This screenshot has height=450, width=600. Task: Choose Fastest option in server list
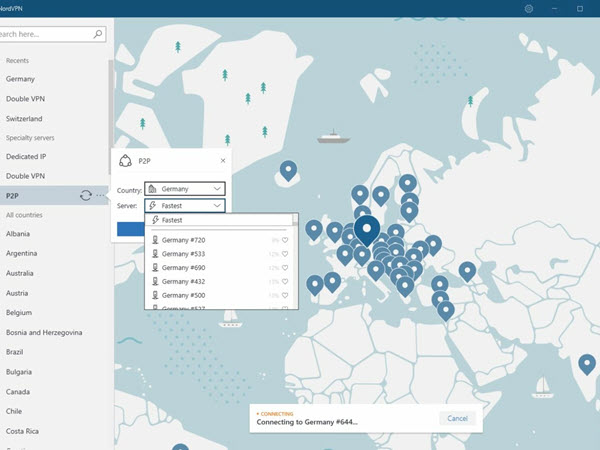click(x=218, y=220)
